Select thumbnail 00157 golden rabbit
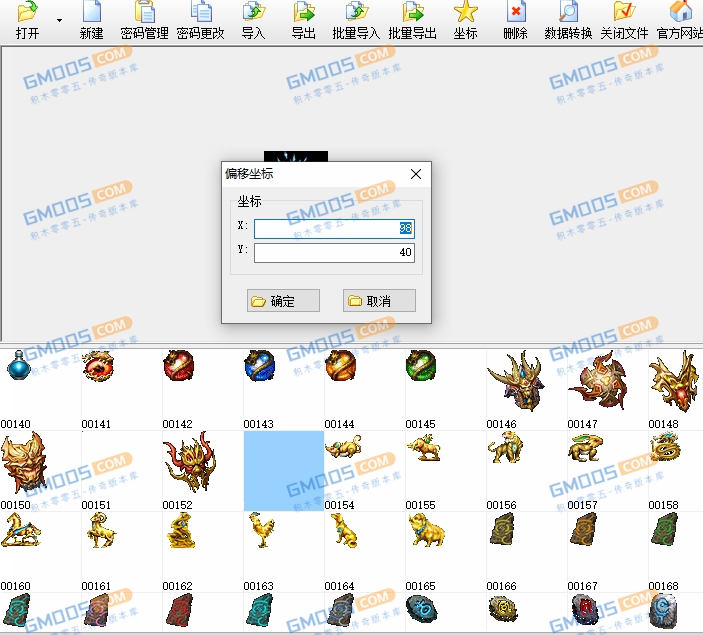The width and height of the screenshot is (703, 635). [x=608, y=471]
